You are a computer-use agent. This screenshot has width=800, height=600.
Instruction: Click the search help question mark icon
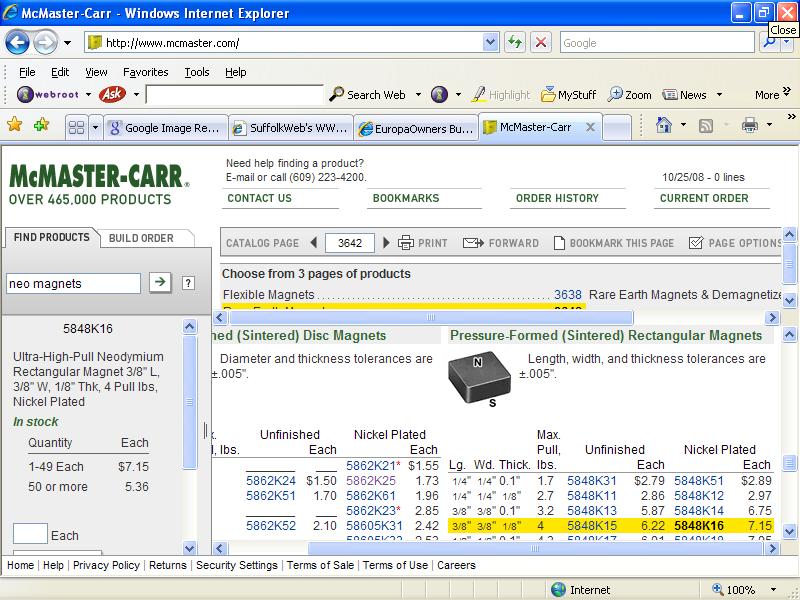187,283
